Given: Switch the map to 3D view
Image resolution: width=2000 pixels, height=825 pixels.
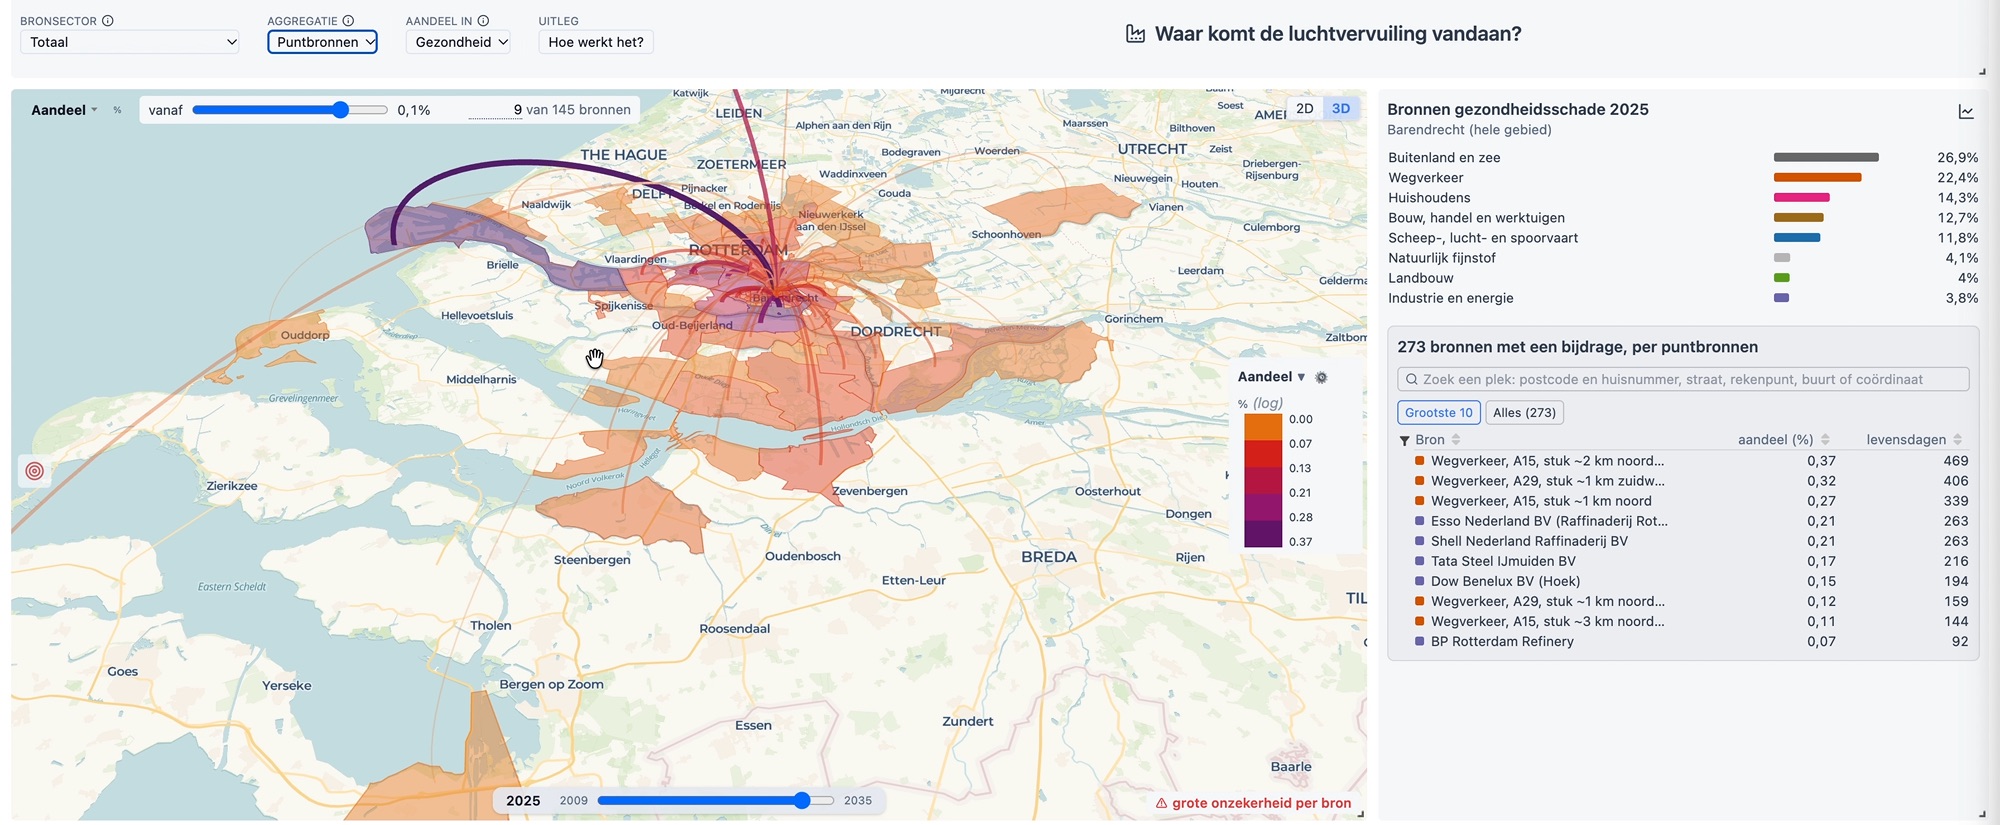Looking at the screenshot, I should [1341, 109].
